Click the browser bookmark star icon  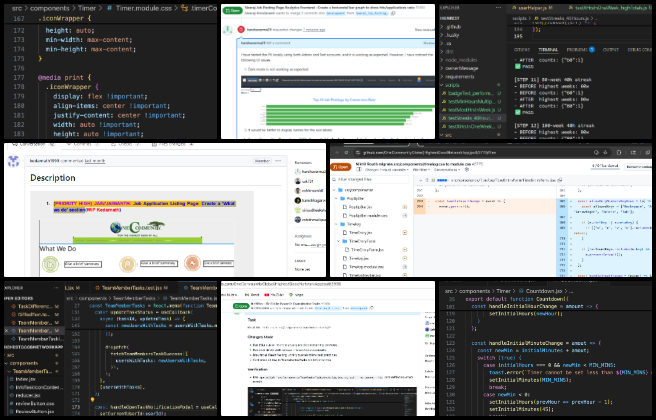point(606,153)
